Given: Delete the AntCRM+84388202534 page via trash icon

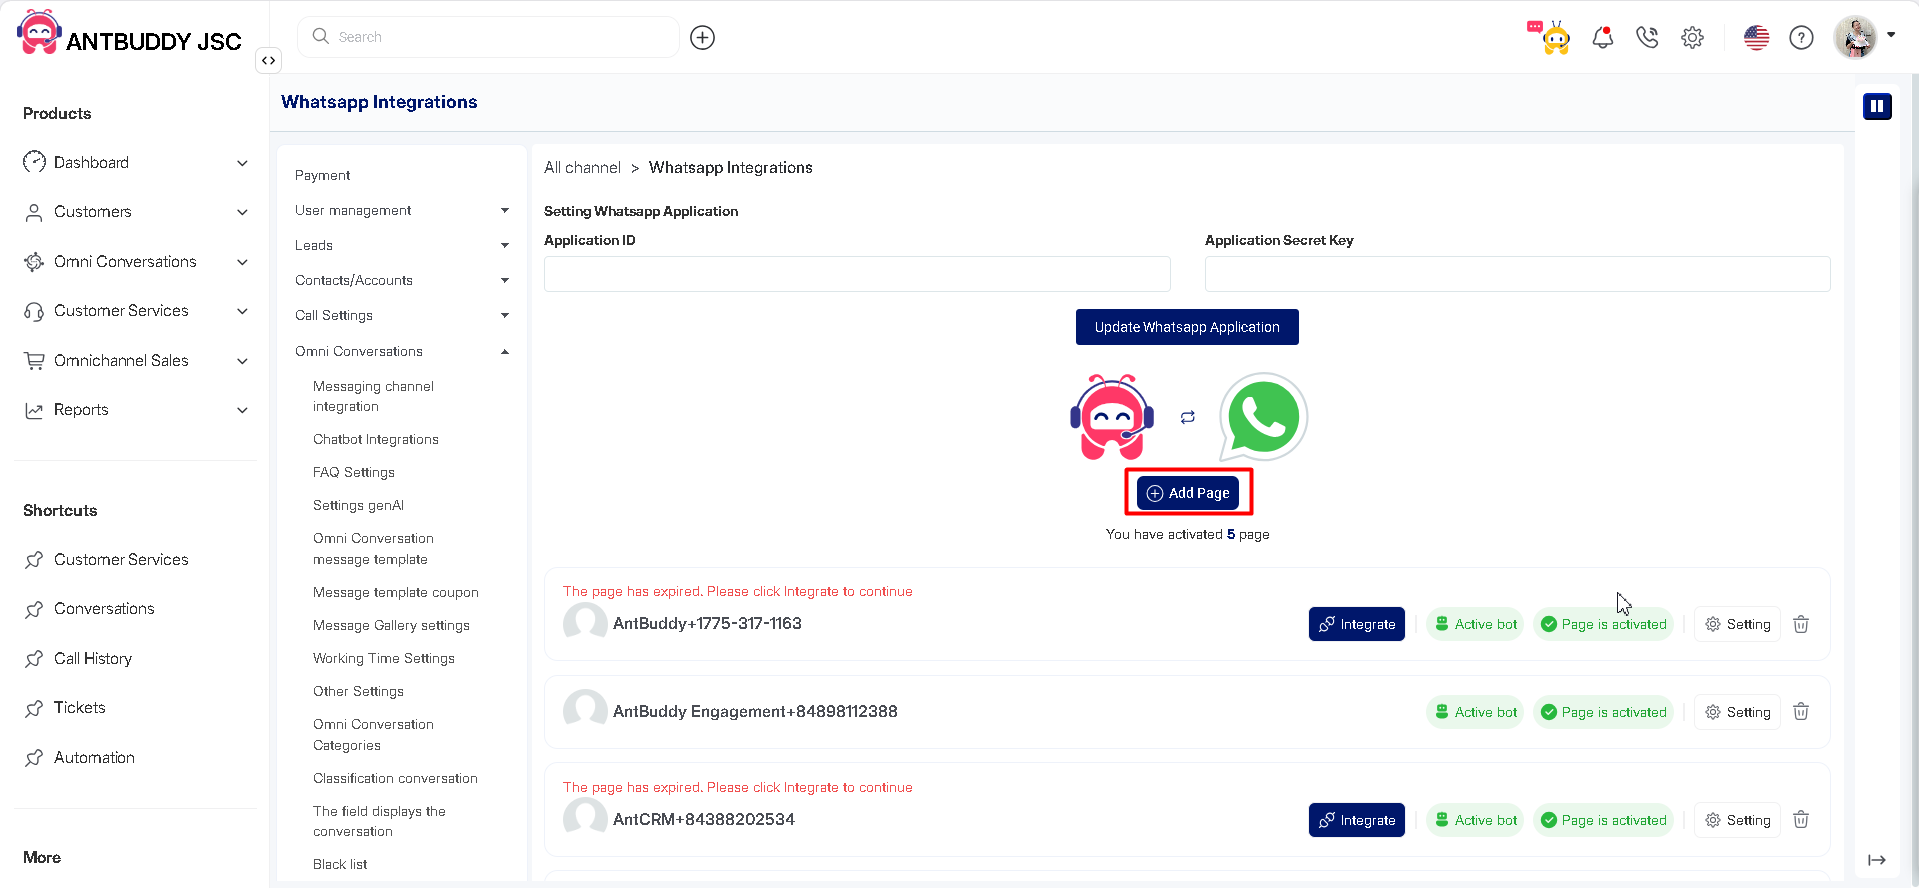Looking at the screenshot, I should (x=1801, y=820).
